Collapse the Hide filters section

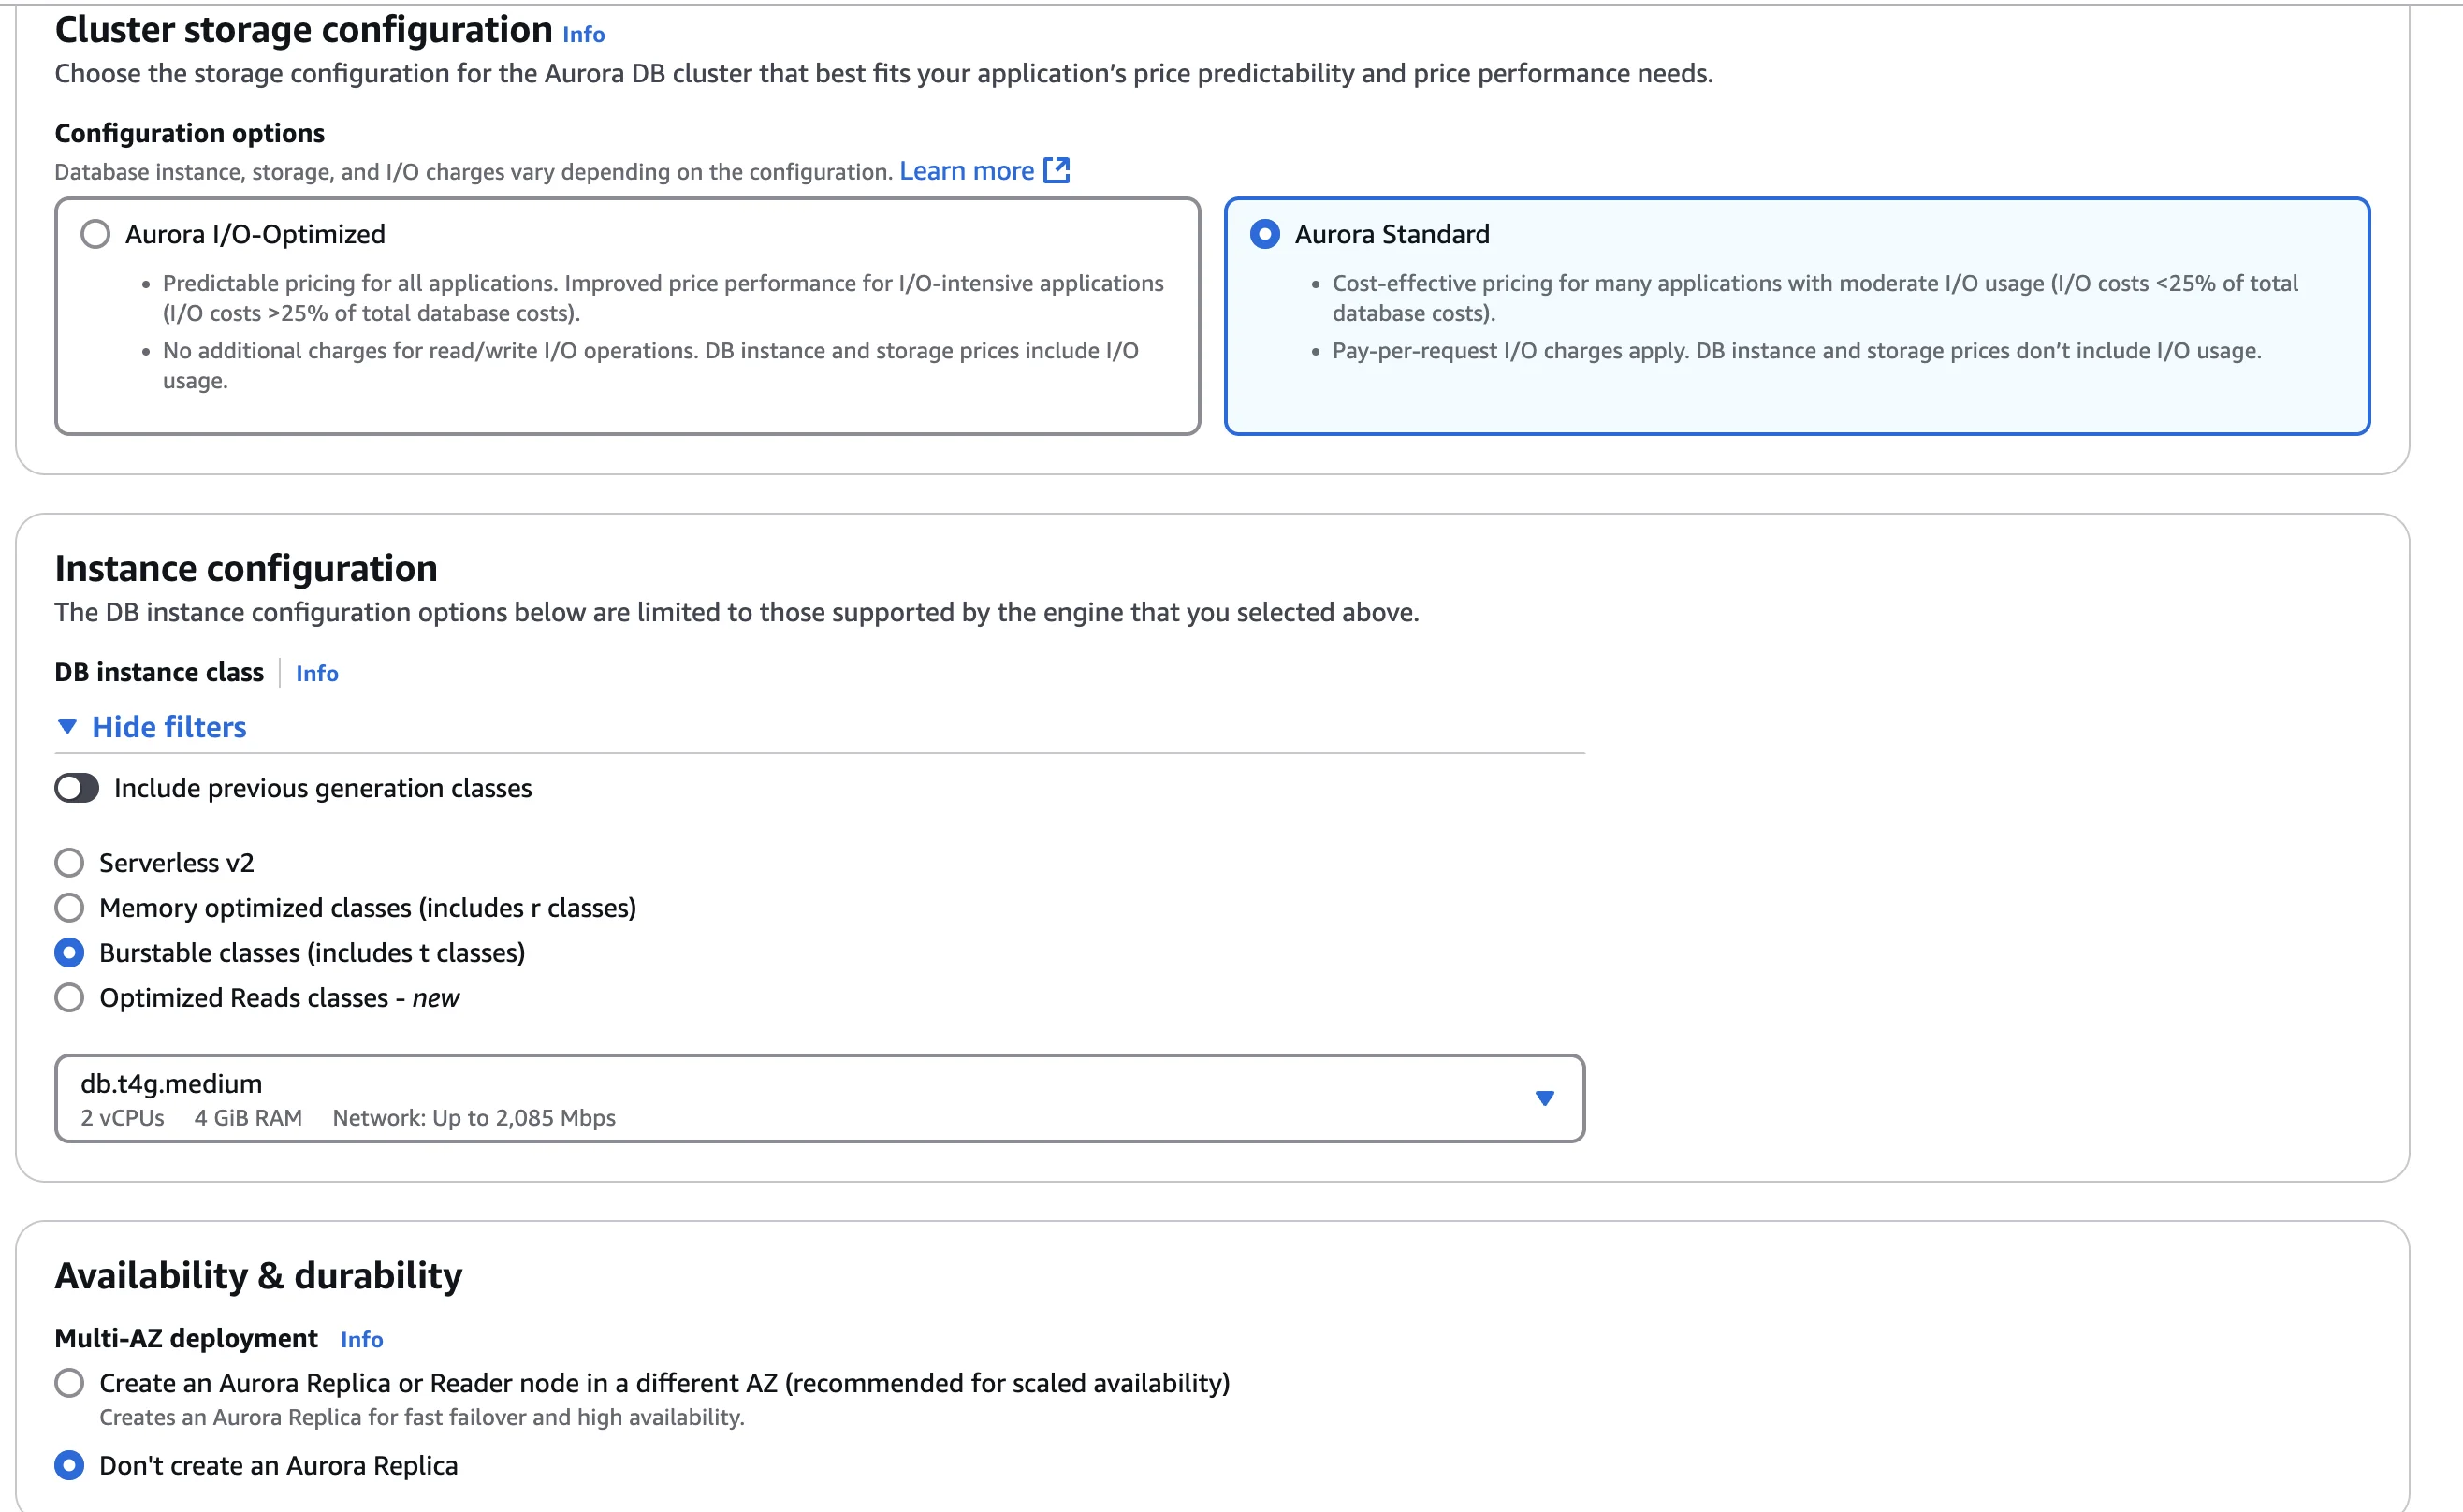coord(169,727)
